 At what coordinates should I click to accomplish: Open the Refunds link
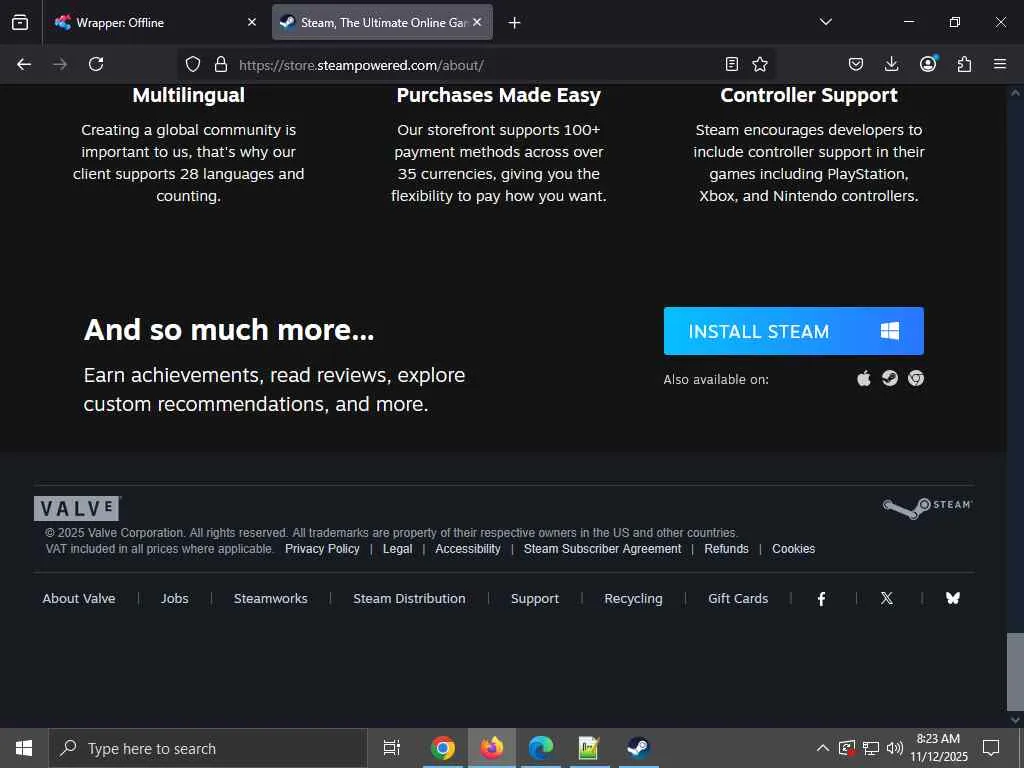726,549
